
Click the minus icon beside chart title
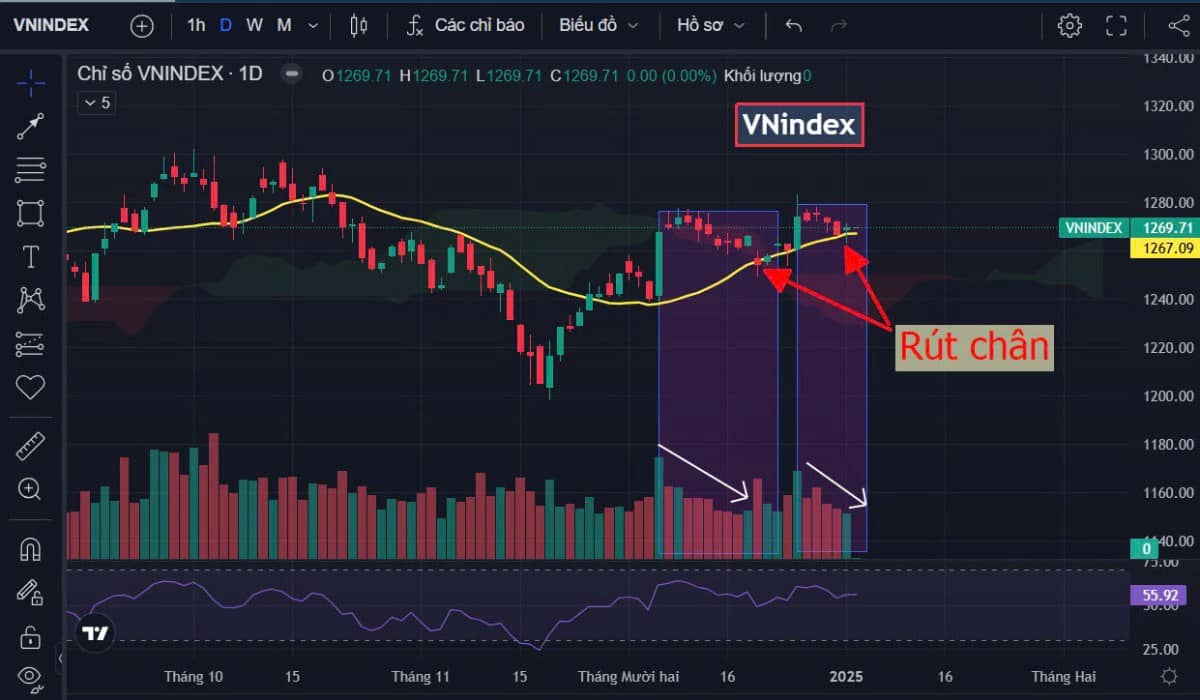(x=291, y=74)
